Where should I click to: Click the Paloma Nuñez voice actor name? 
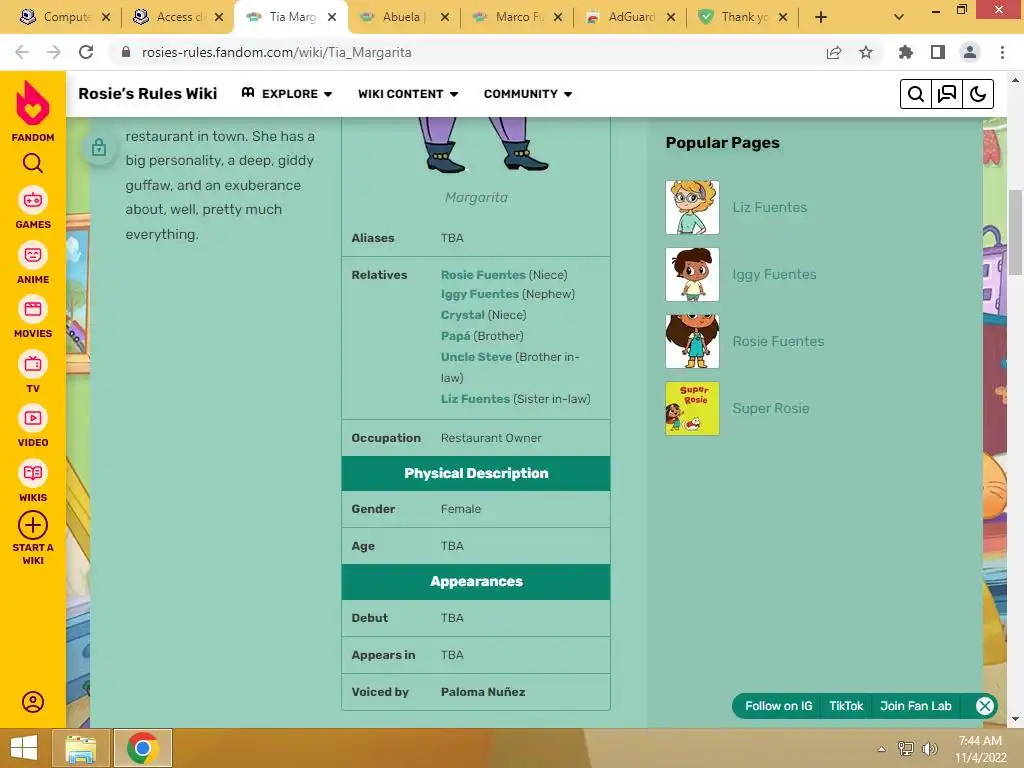pos(483,692)
